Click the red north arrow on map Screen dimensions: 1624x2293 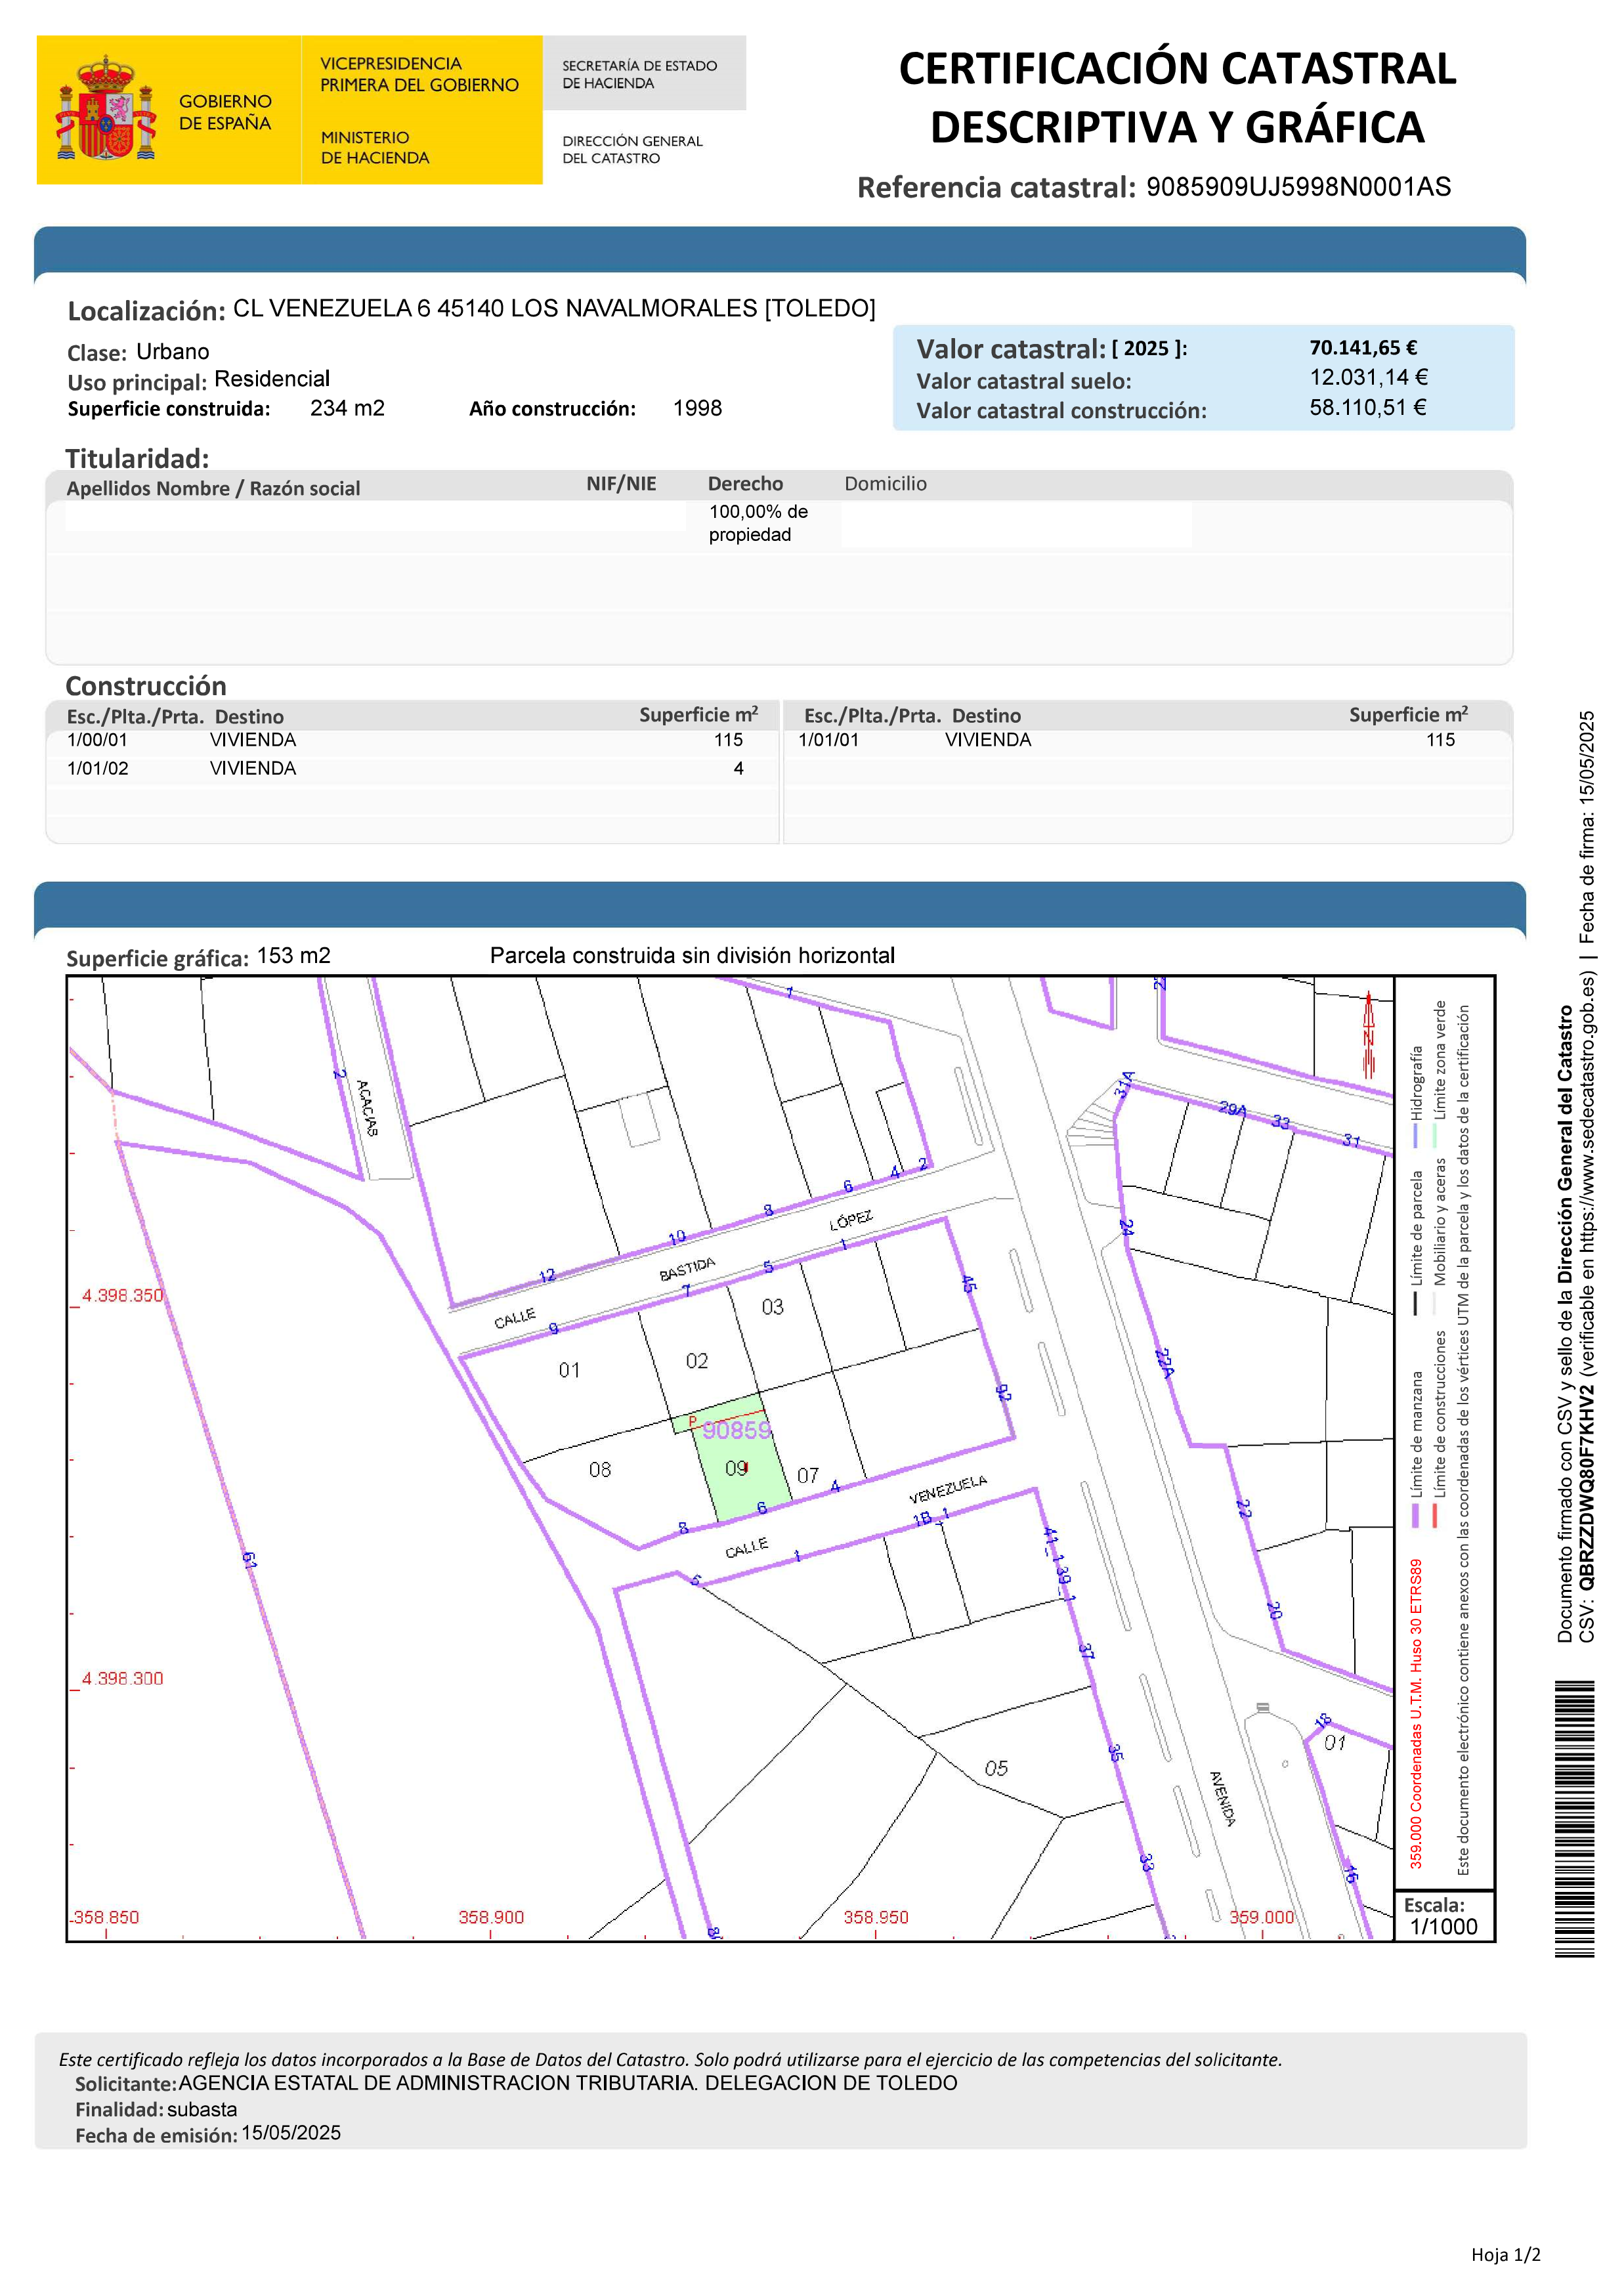point(1368,1034)
